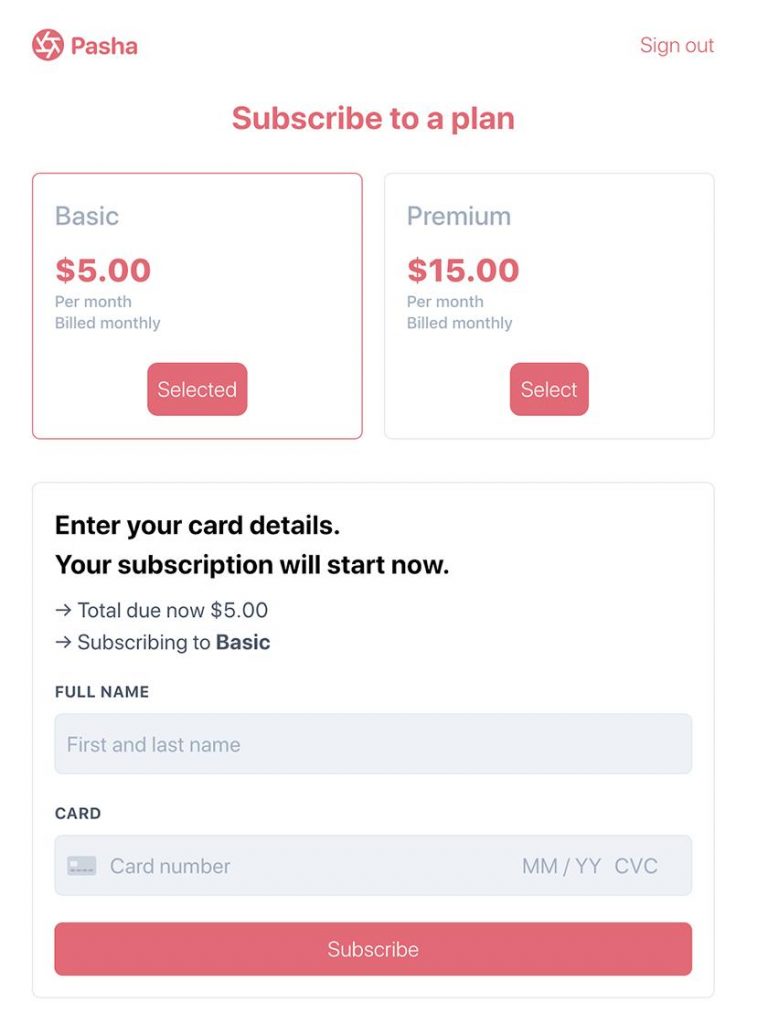Click the credit card icon in the card field
This screenshot has height=1013, width=768.
(x=82, y=866)
